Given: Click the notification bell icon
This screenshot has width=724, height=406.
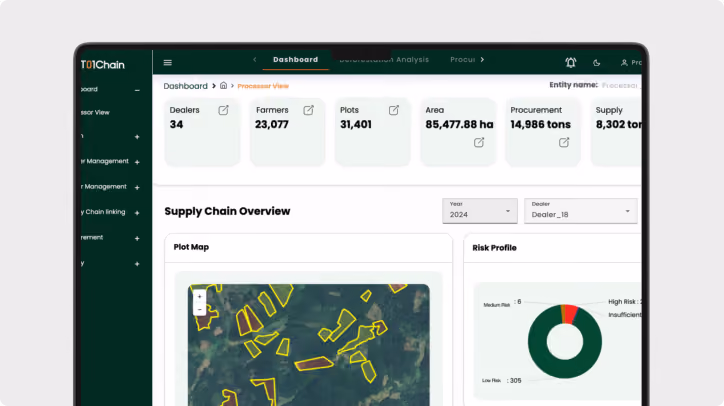Looking at the screenshot, I should coord(571,62).
